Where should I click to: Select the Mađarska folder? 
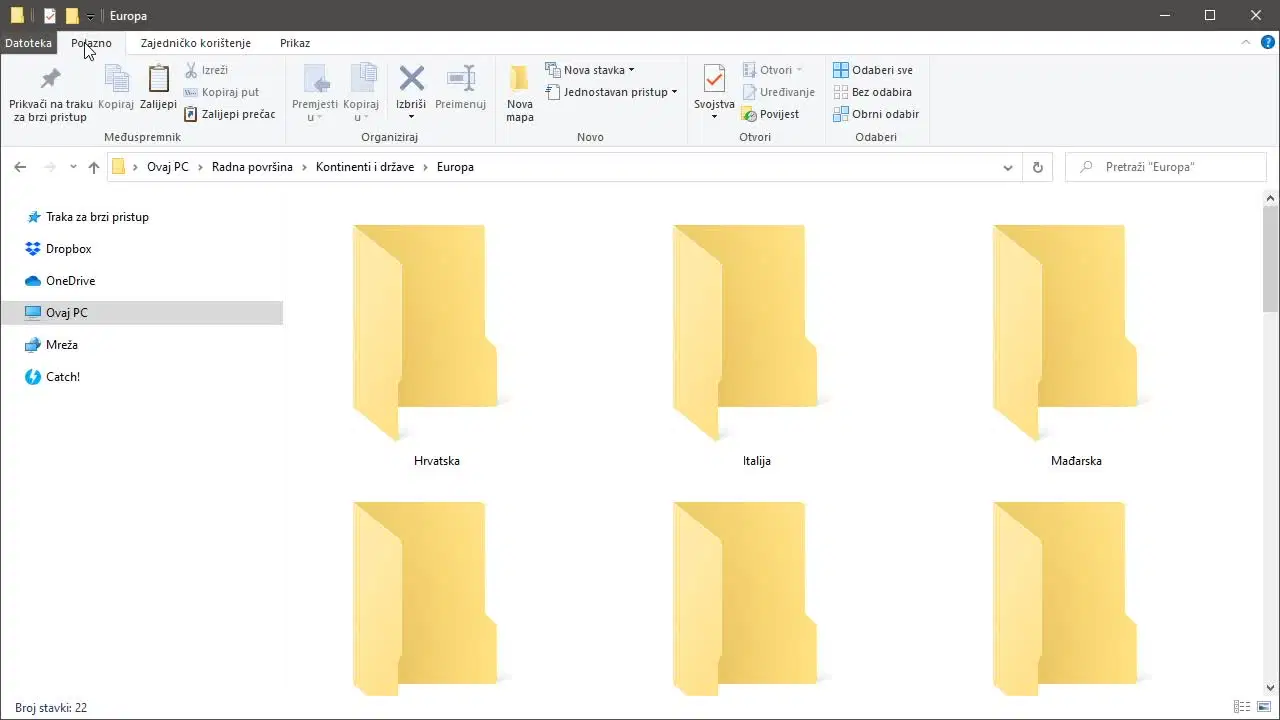(x=1076, y=345)
